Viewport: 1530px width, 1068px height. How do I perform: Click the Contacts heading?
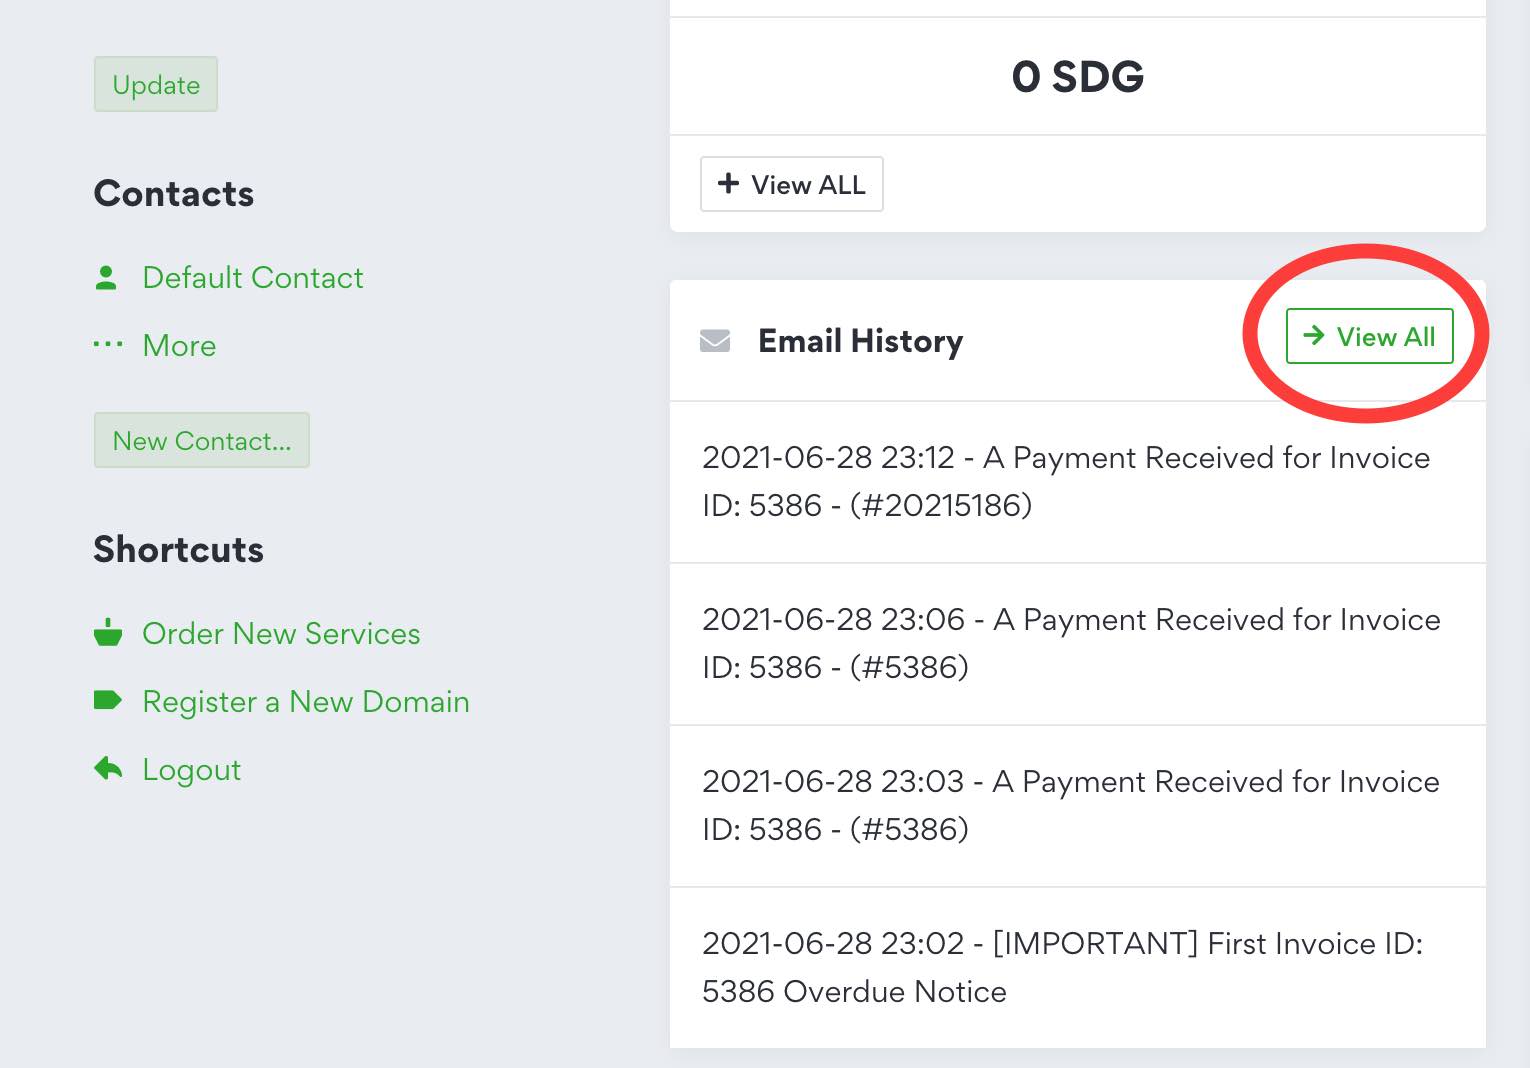tap(174, 193)
